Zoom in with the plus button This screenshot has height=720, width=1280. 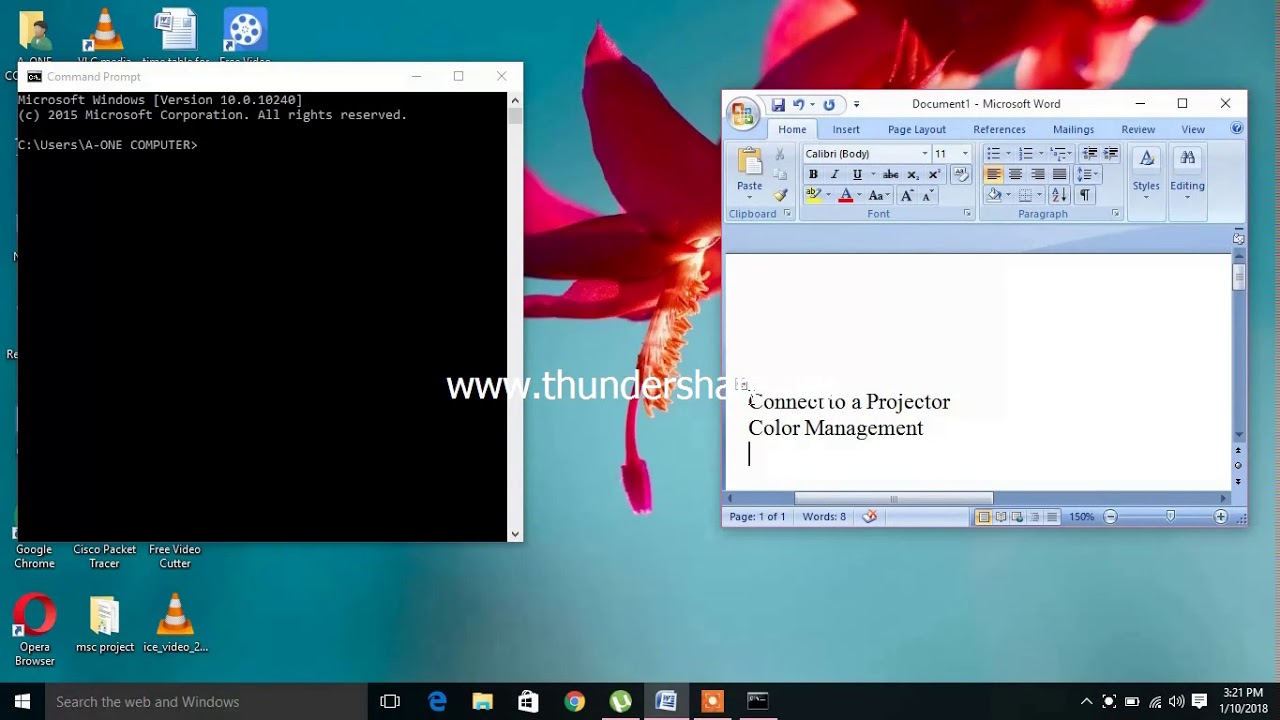point(1220,517)
